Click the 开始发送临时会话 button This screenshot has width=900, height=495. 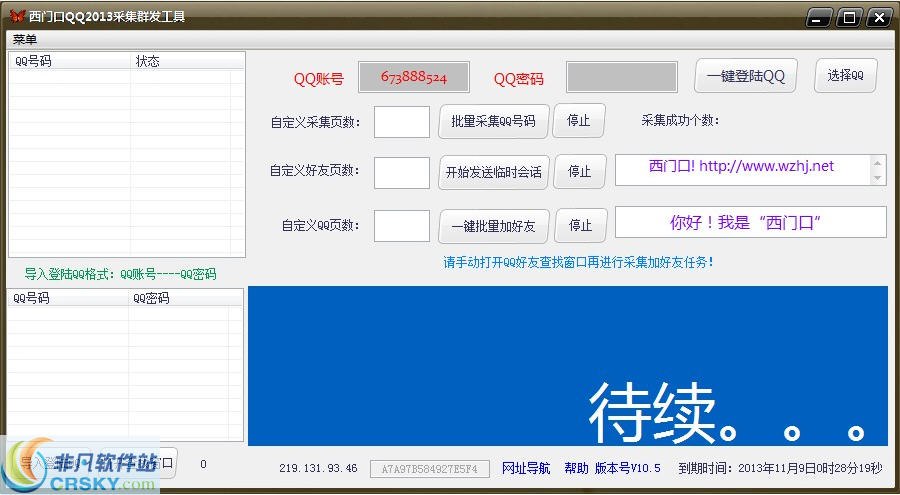pyautogui.click(x=494, y=172)
